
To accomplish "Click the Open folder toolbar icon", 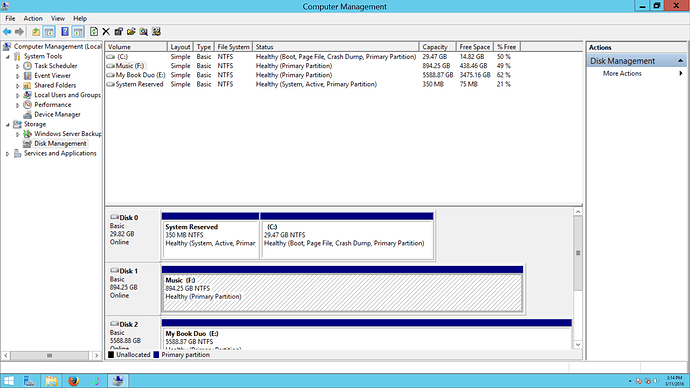I will tap(131, 32).
